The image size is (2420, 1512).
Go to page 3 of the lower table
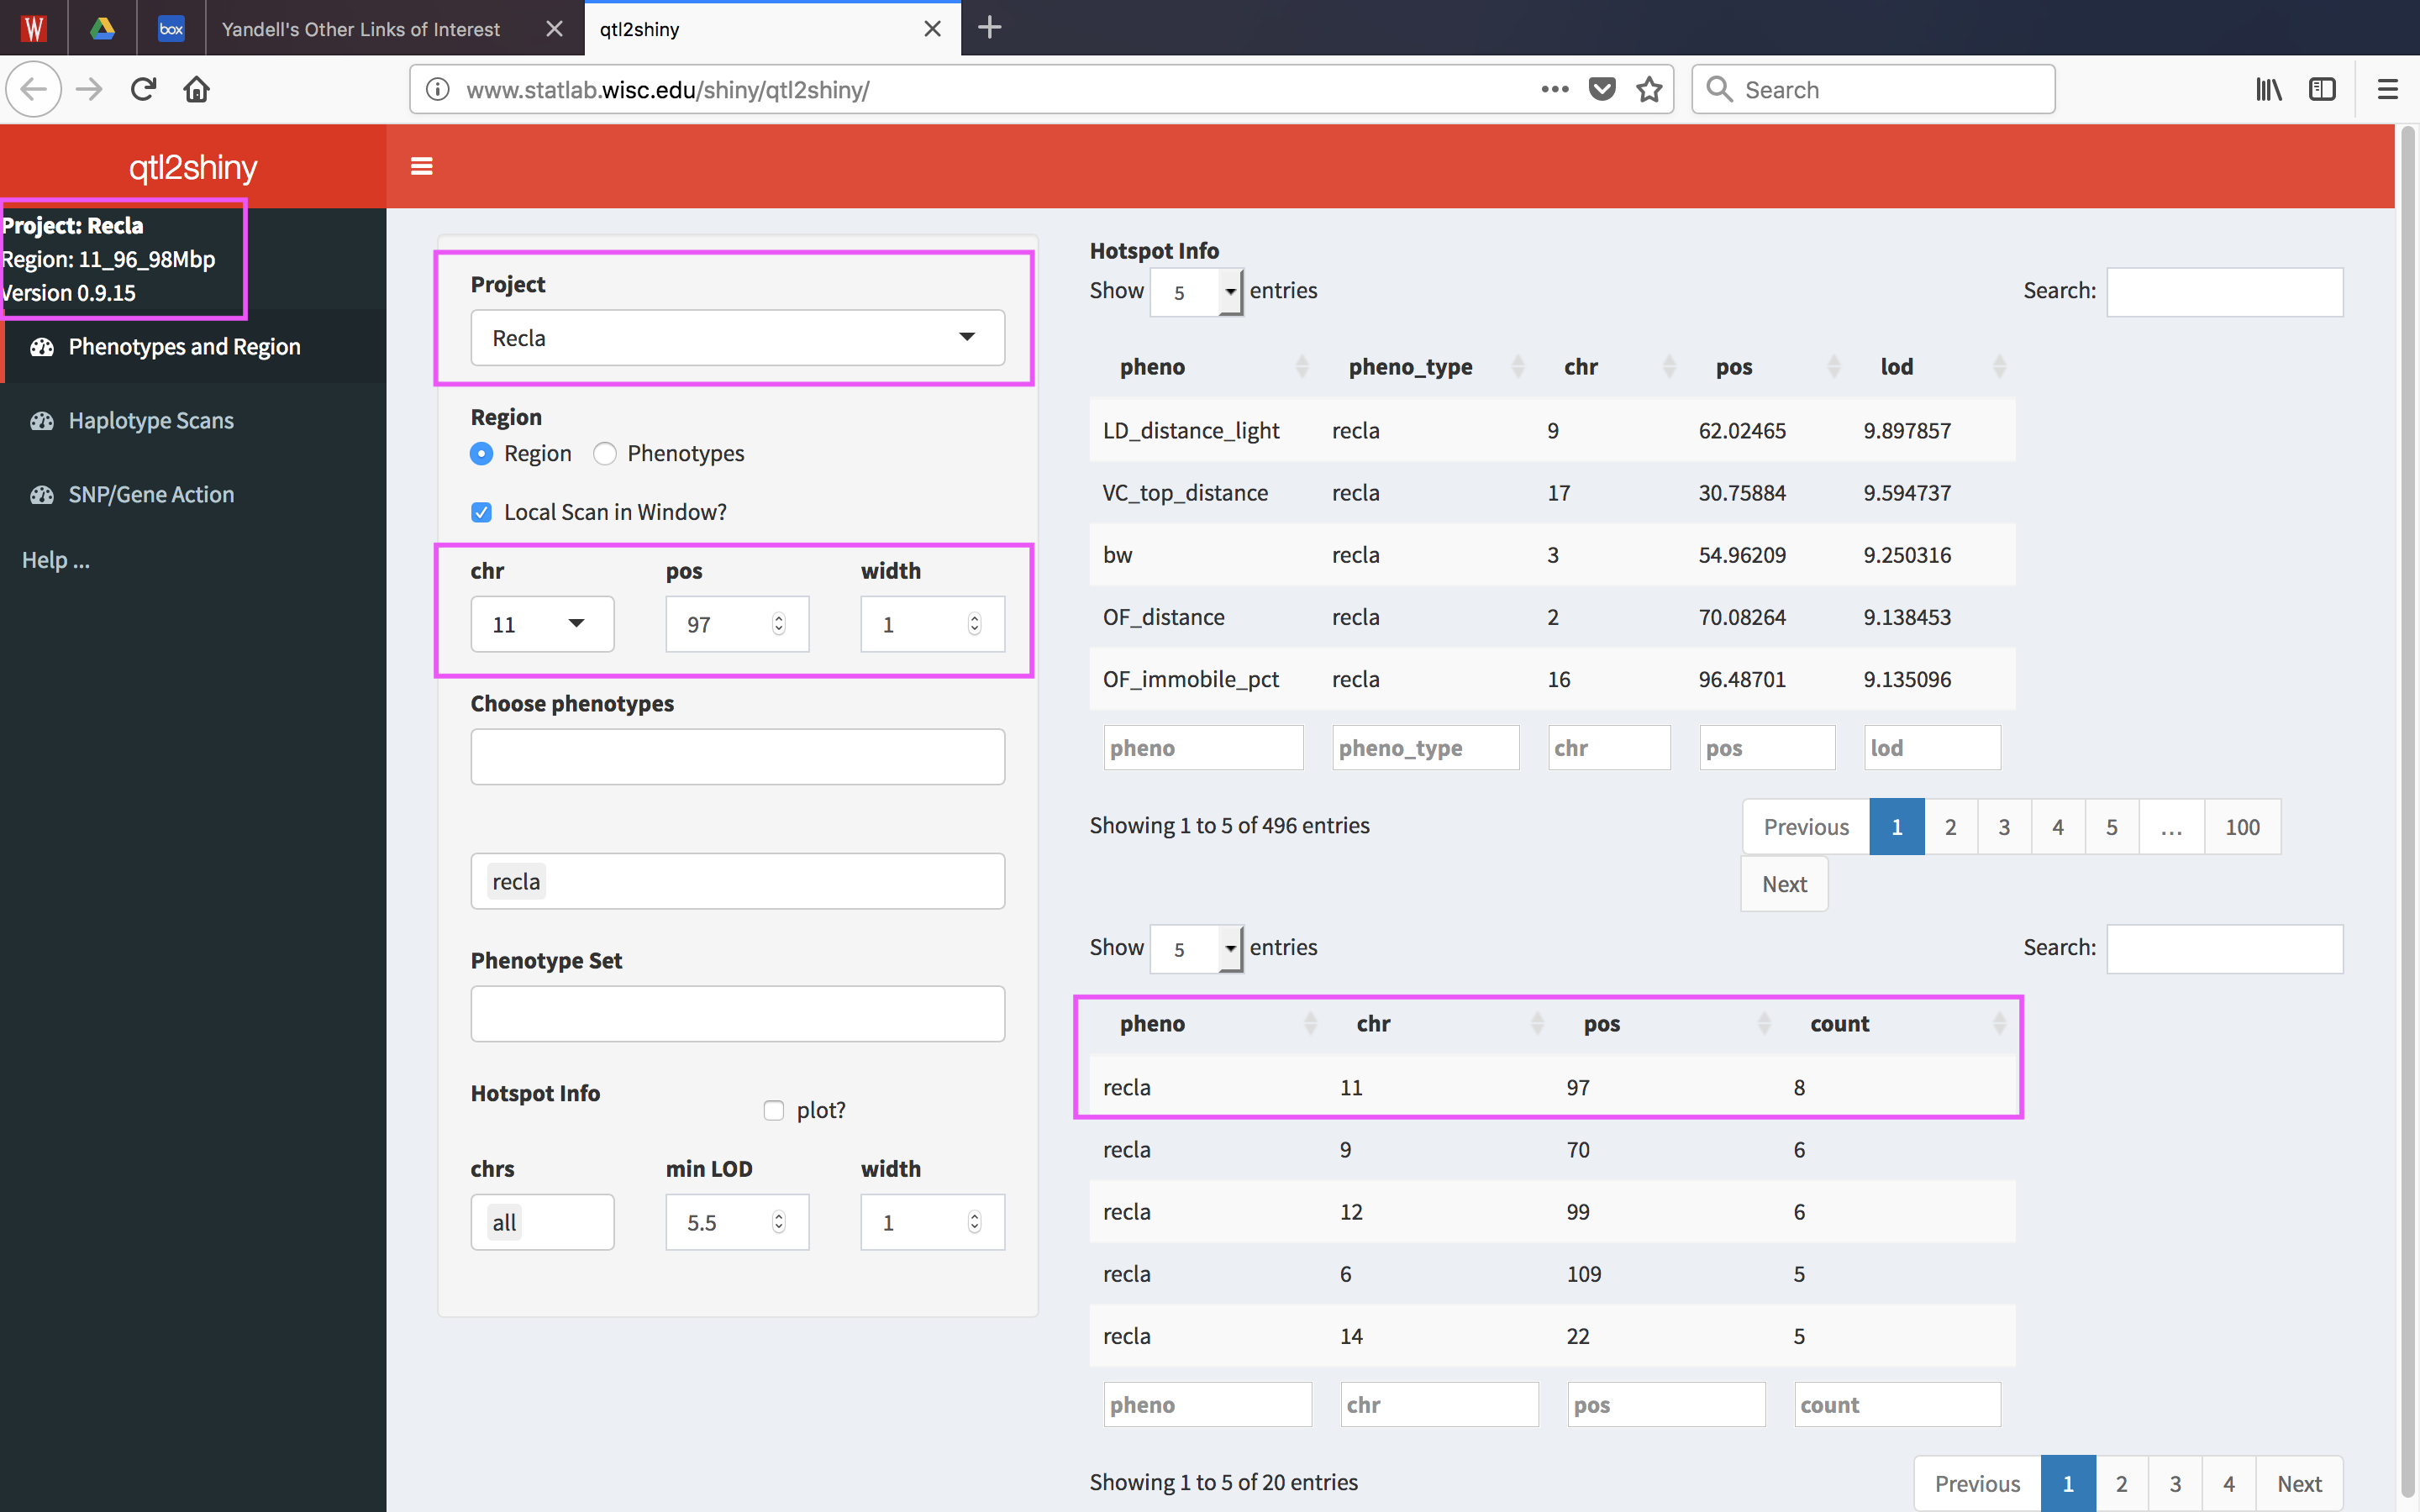2175,1484
